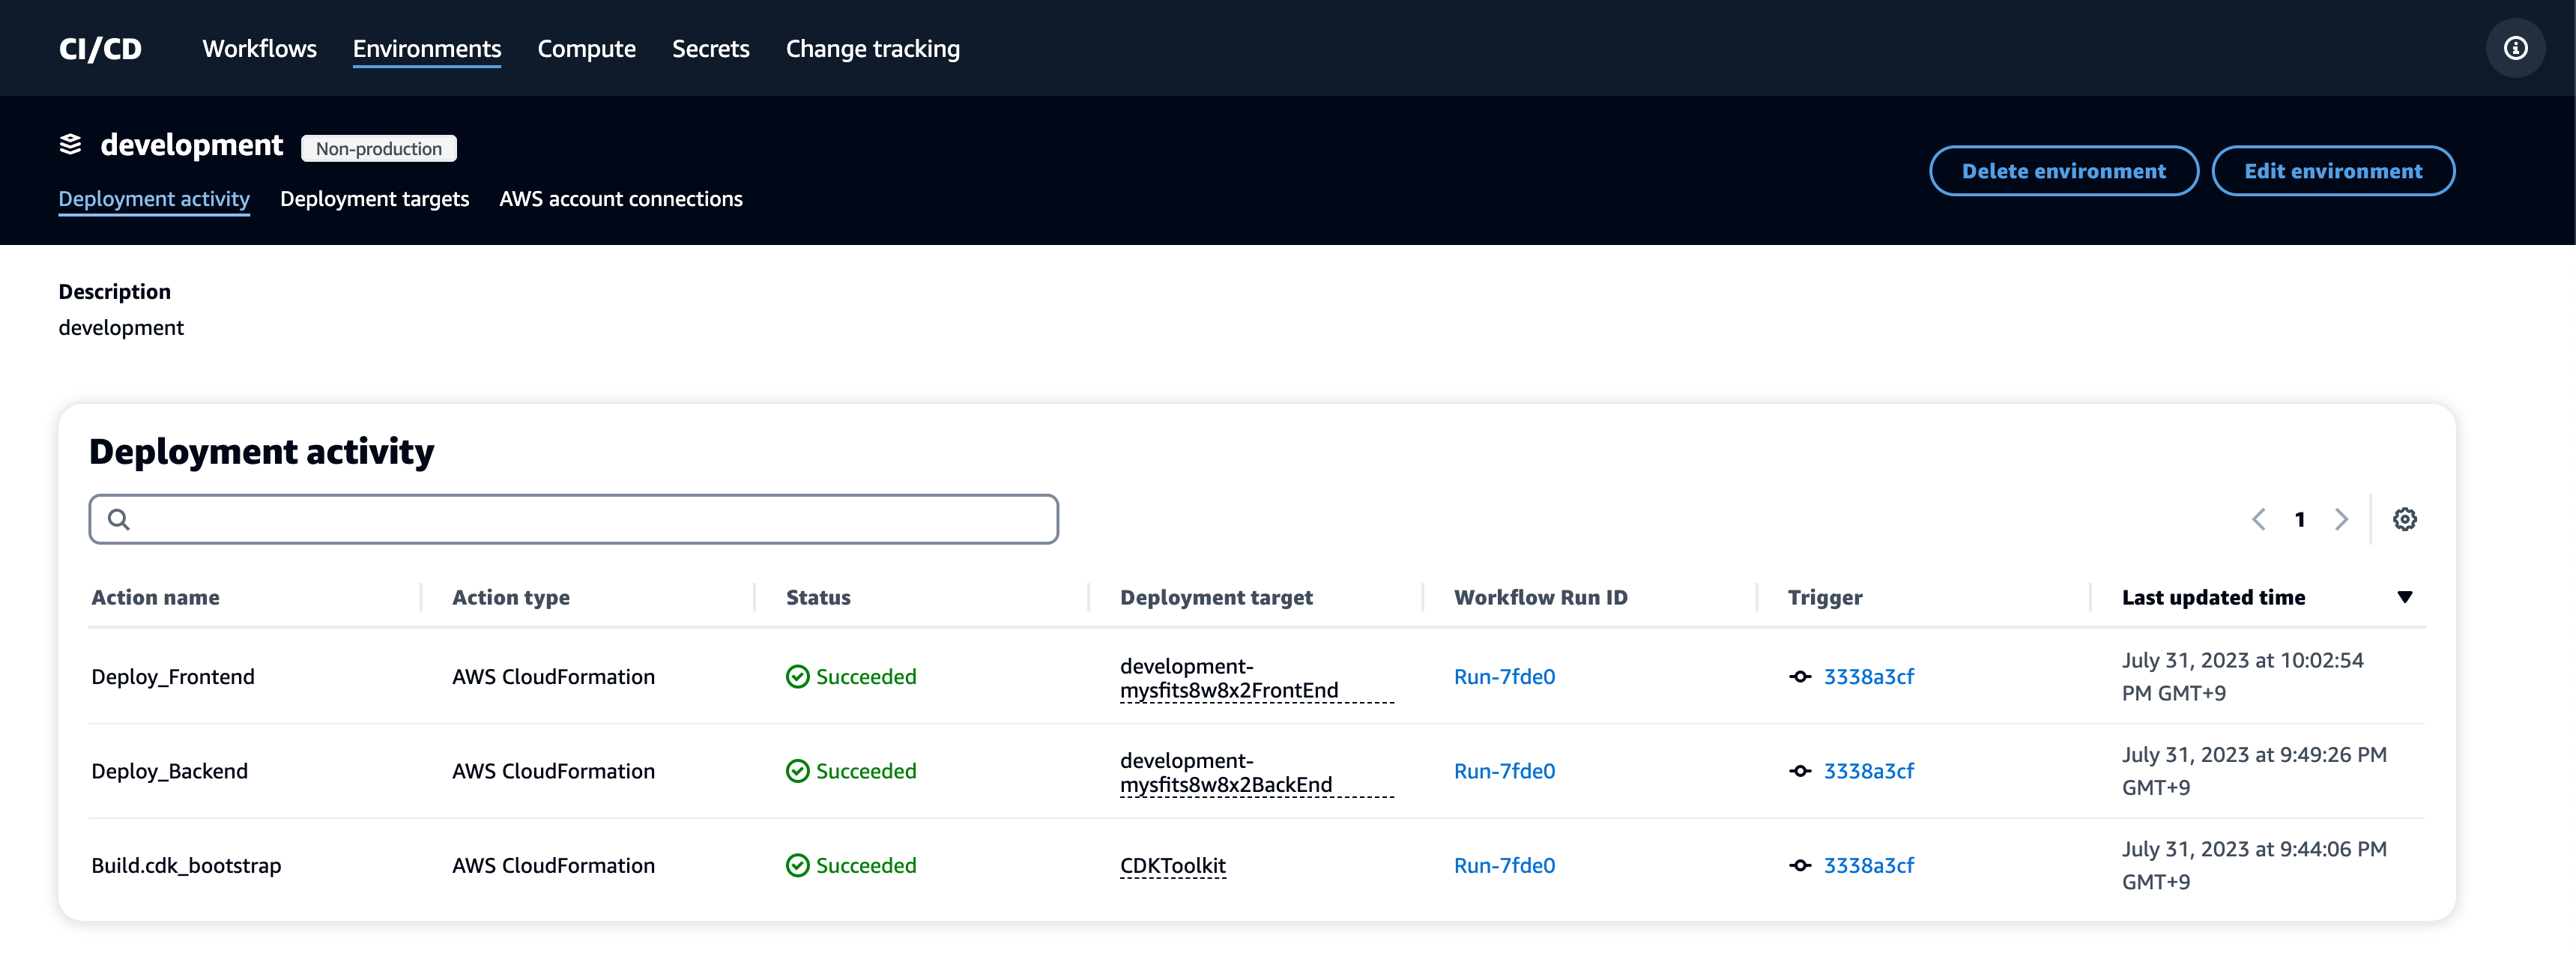This screenshot has height=962, width=2576.
Task: Click Succeeded check icon for Deploy_Frontend
Action: pos(797,677)
